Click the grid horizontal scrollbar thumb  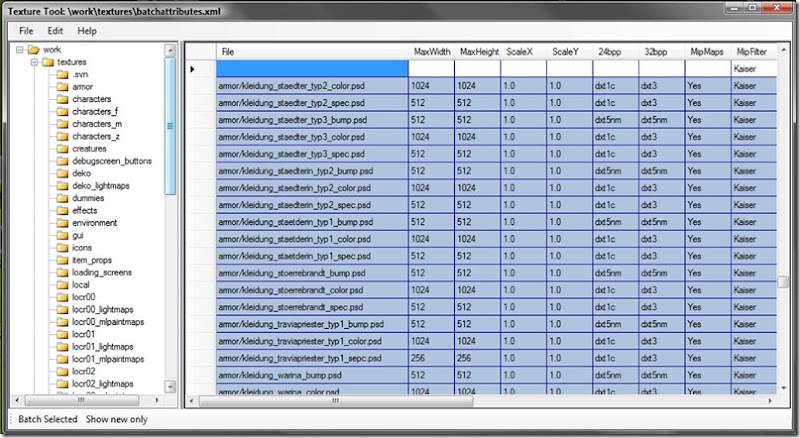336,401
